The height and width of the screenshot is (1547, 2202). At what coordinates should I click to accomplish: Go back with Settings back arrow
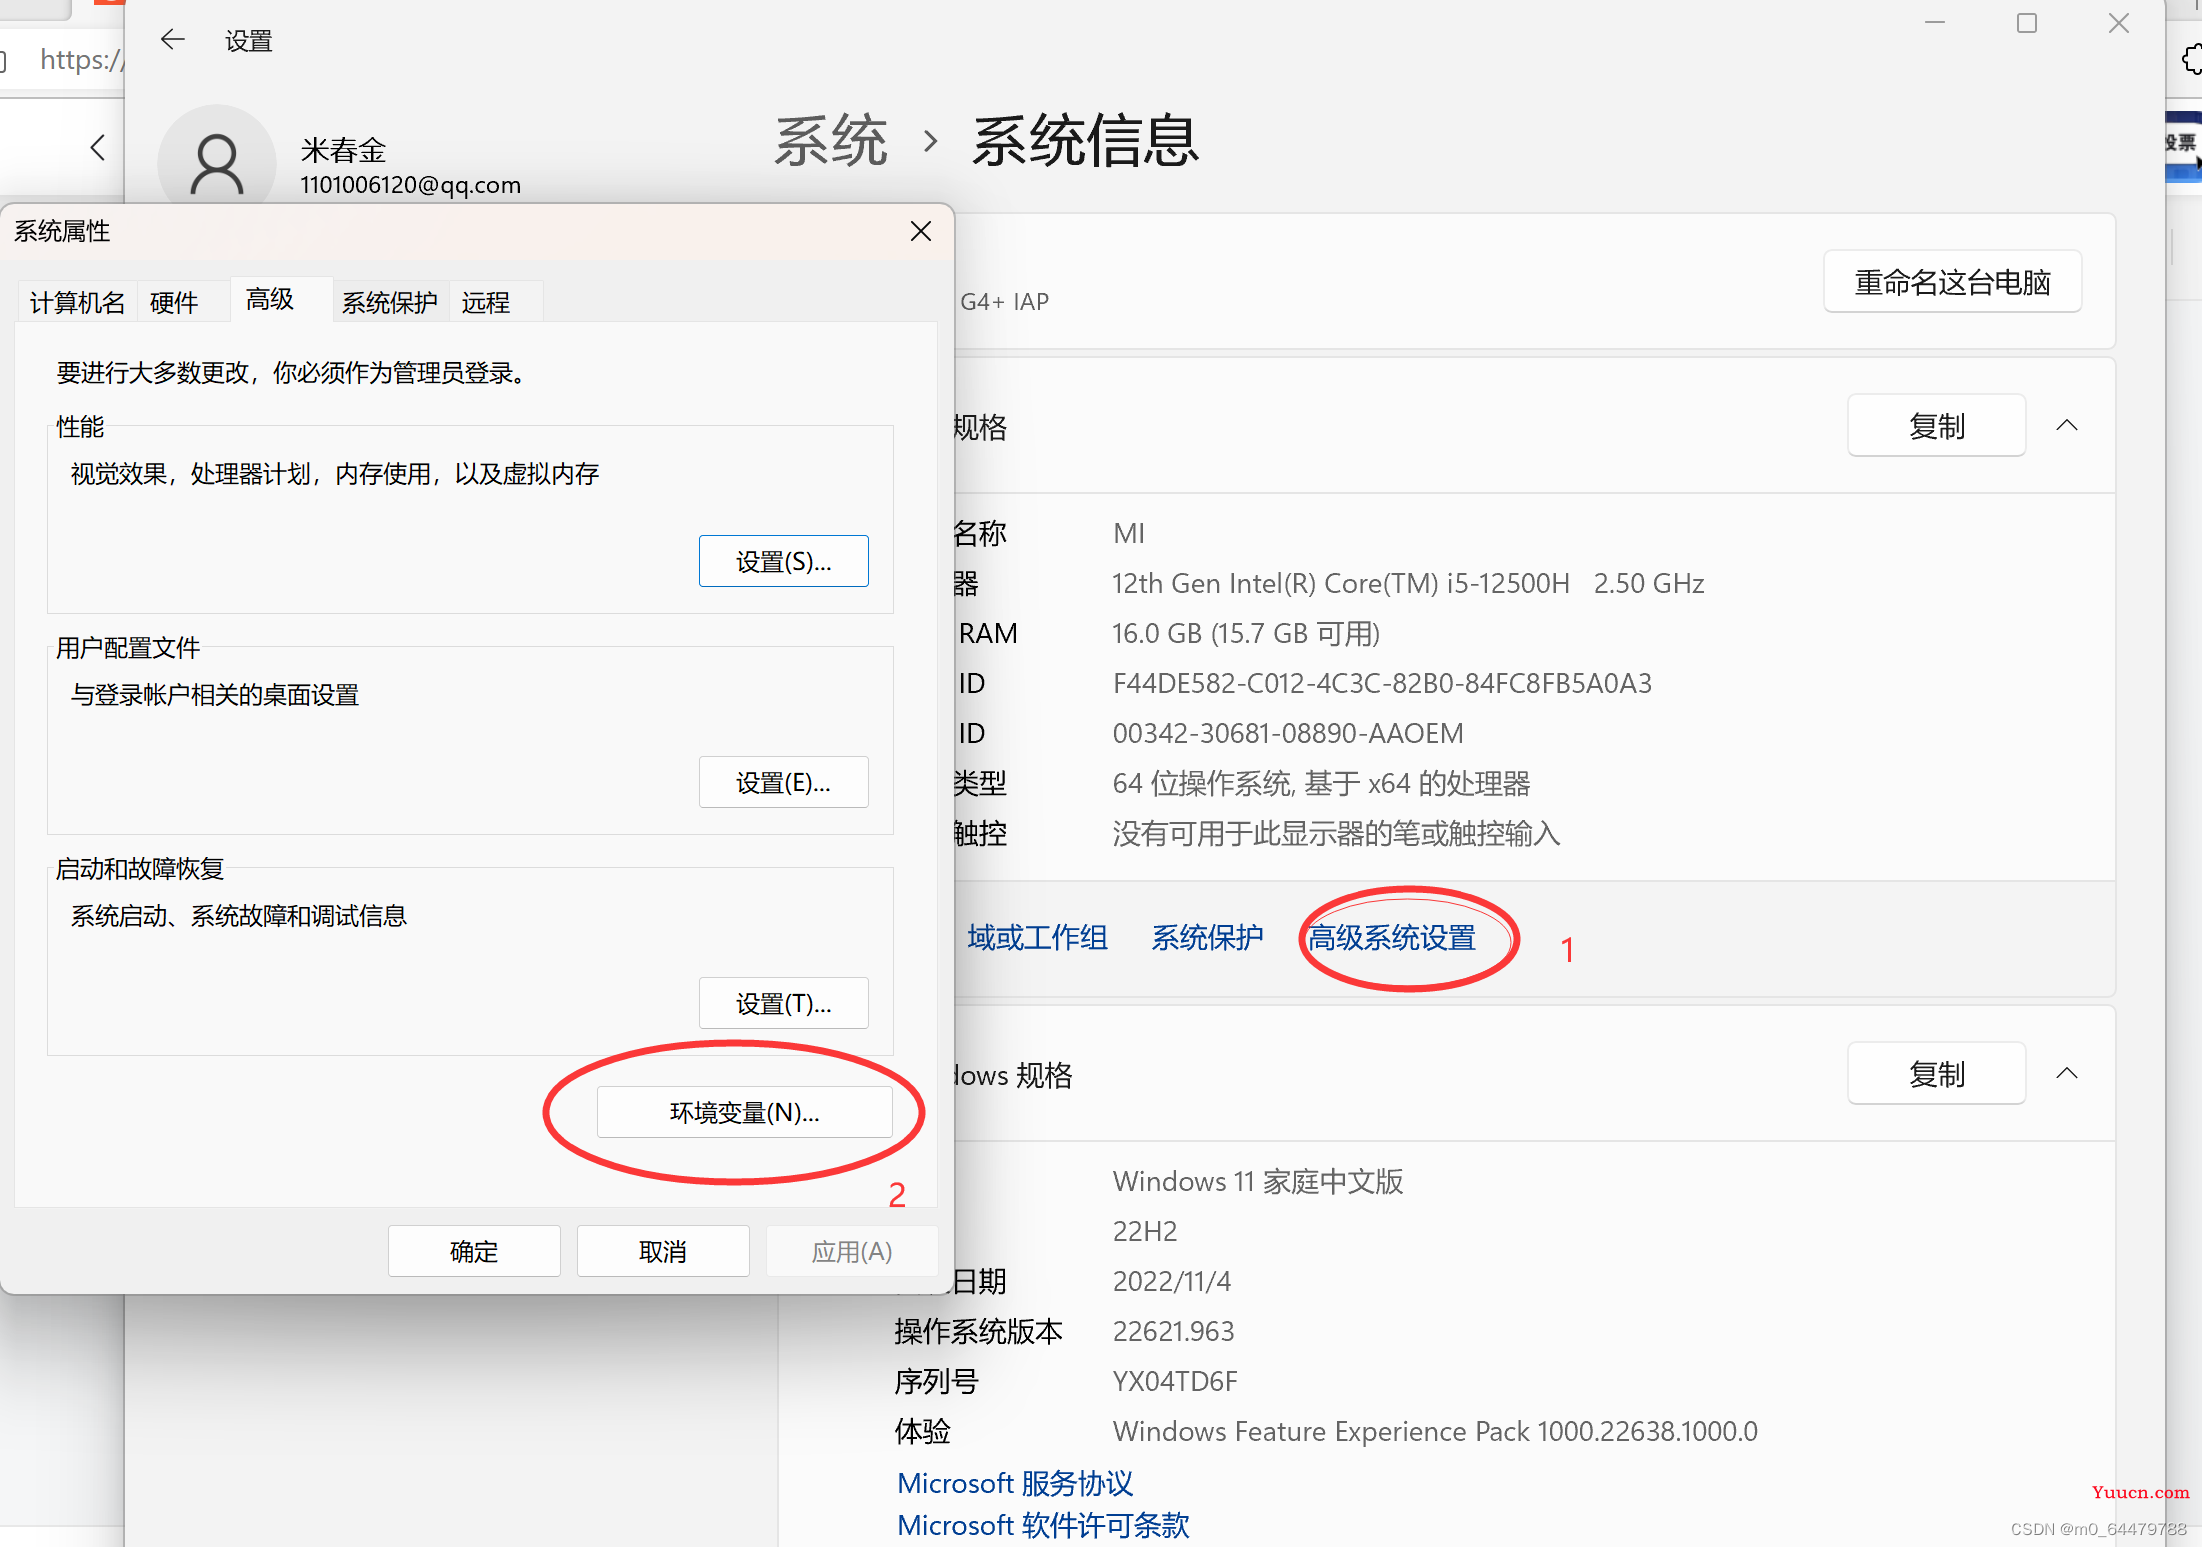(173, 40)
